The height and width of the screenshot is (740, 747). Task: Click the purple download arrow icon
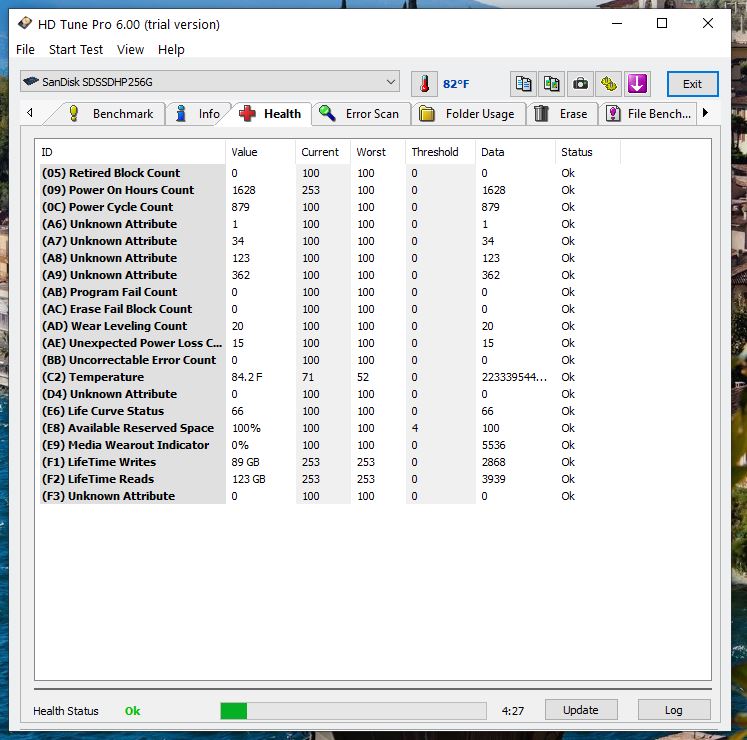click(x=637, y=84)
